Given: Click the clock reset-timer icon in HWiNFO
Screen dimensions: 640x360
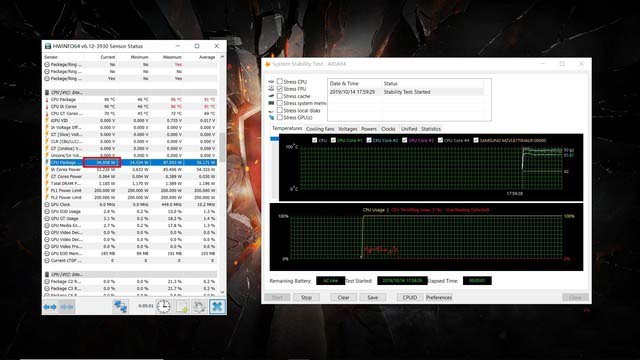Looking at the screenshot, I should click(x=163, y=307).
